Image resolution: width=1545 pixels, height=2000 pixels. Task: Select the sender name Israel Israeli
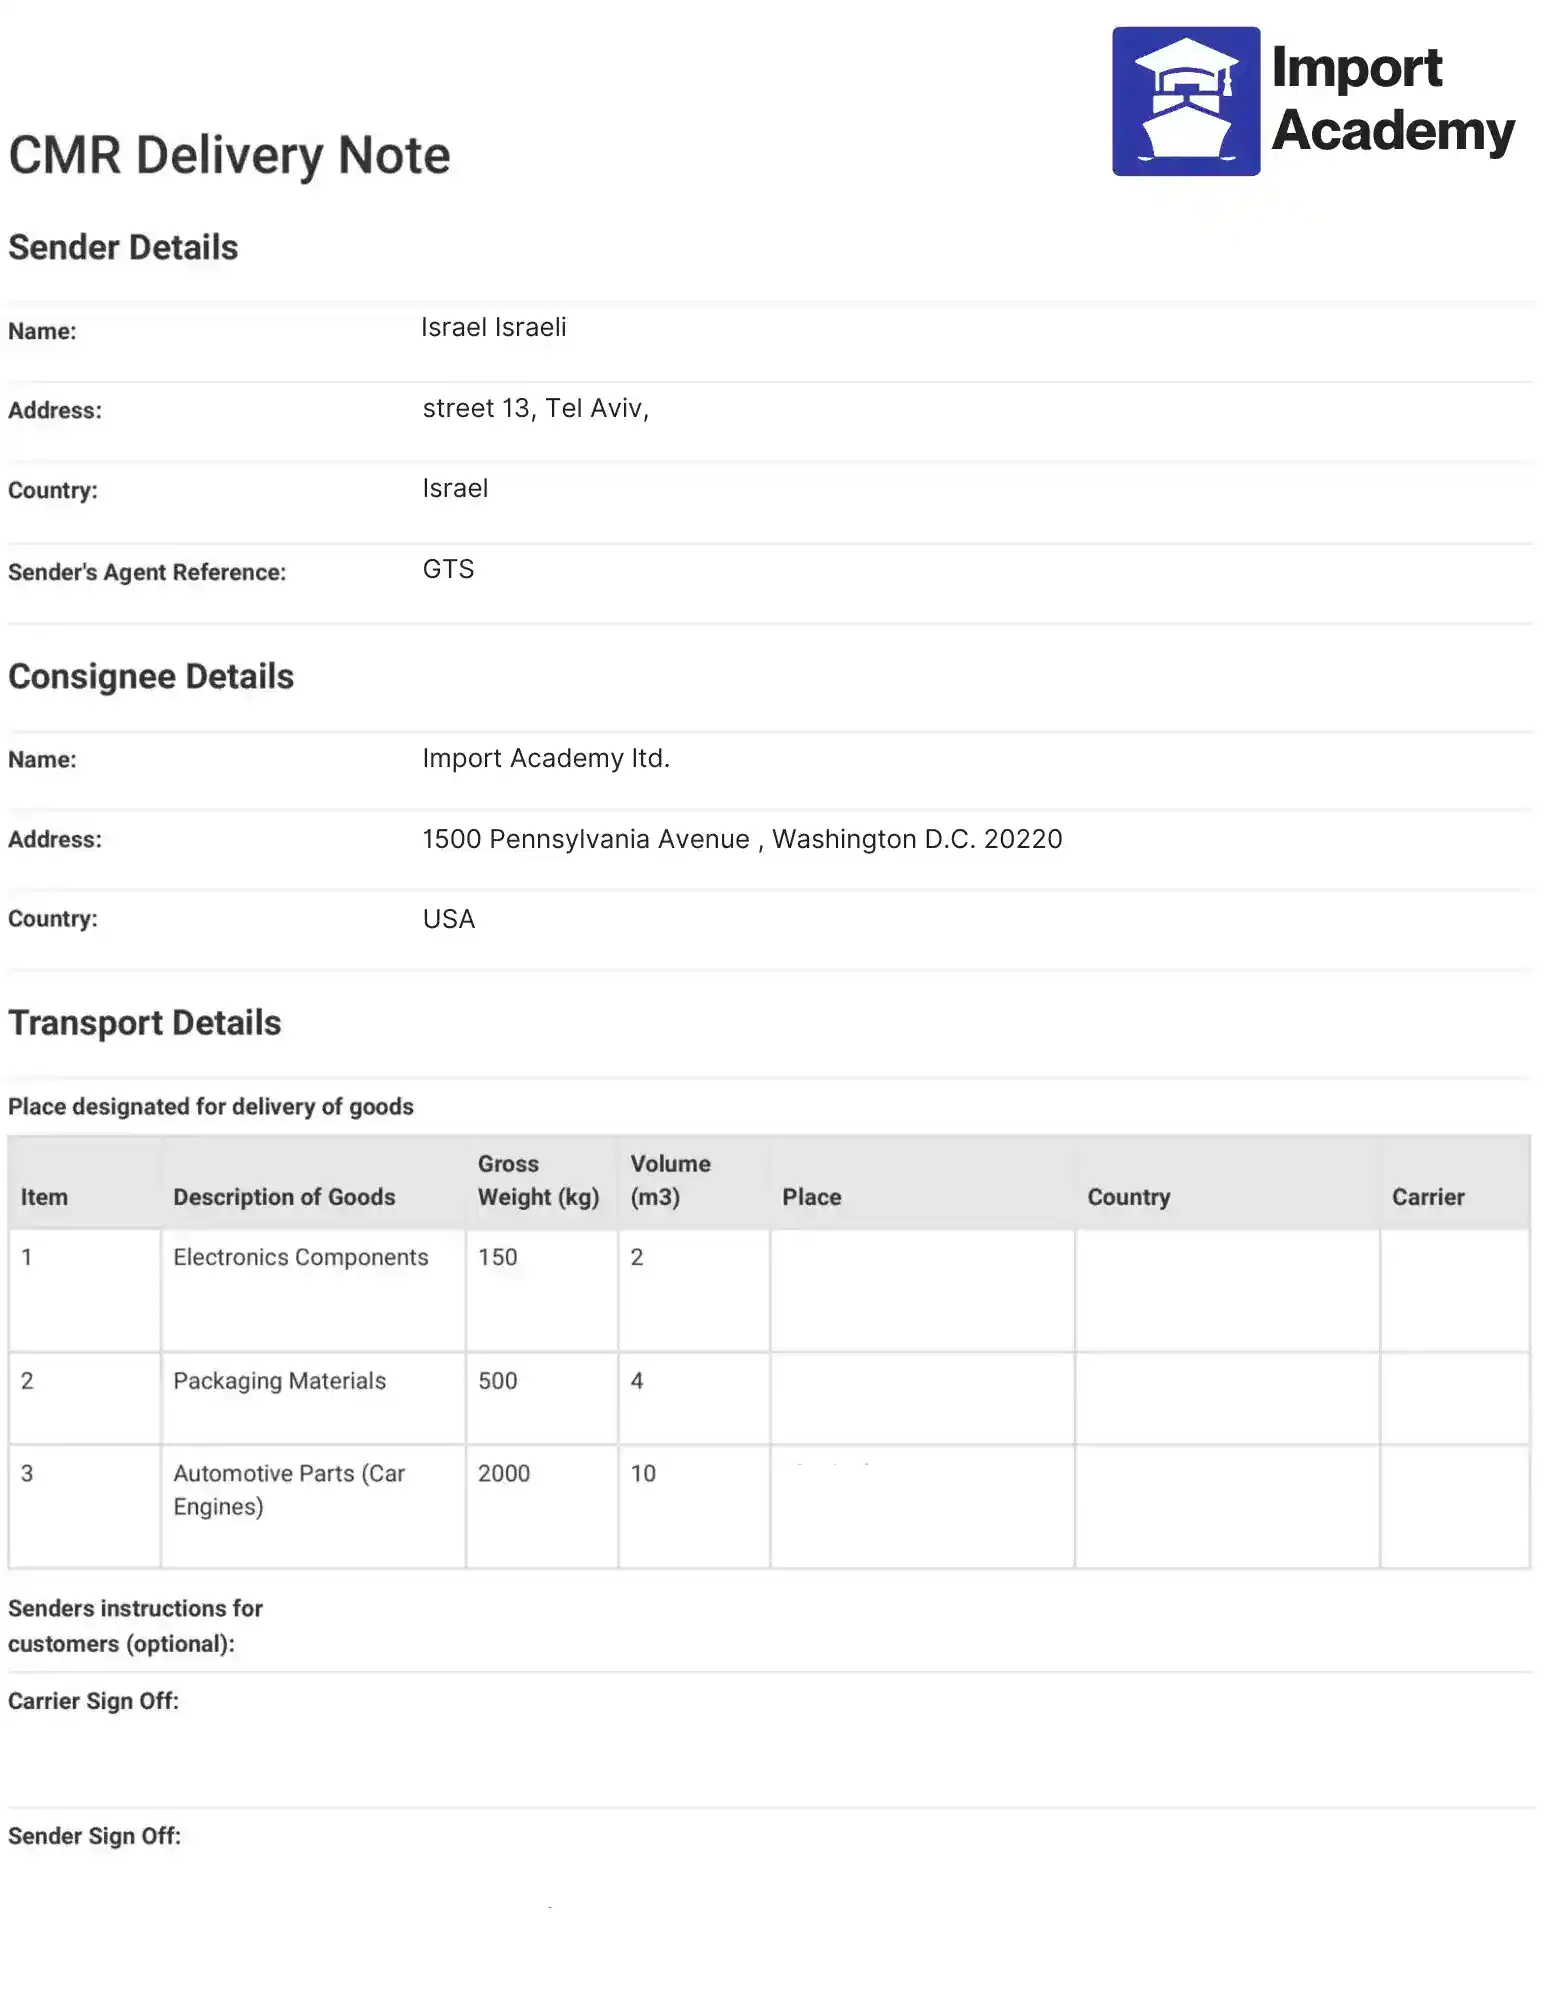click(x=494, y=327)
